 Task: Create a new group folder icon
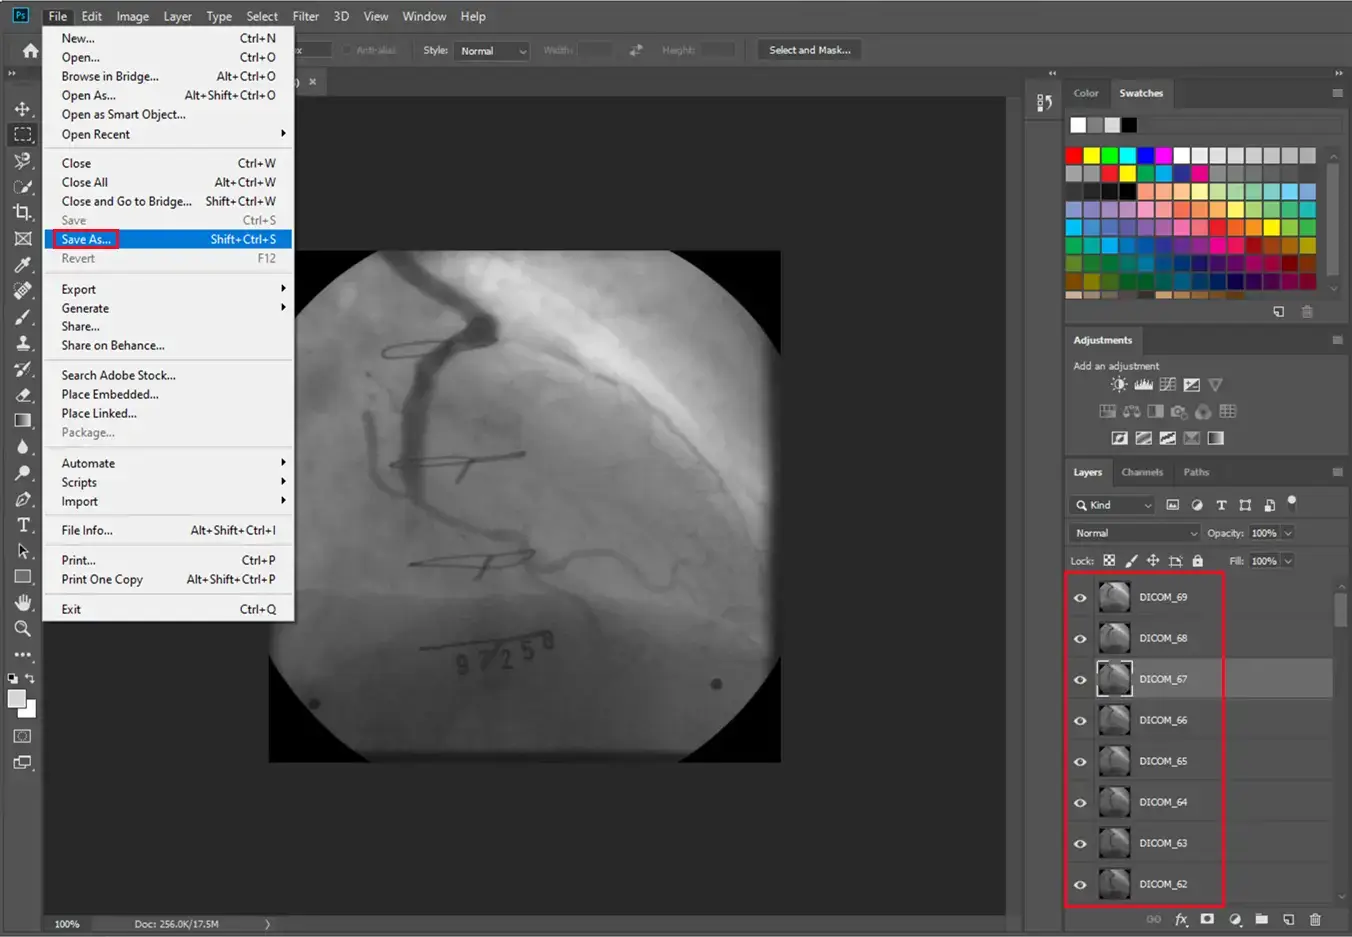click(1261, 919)
